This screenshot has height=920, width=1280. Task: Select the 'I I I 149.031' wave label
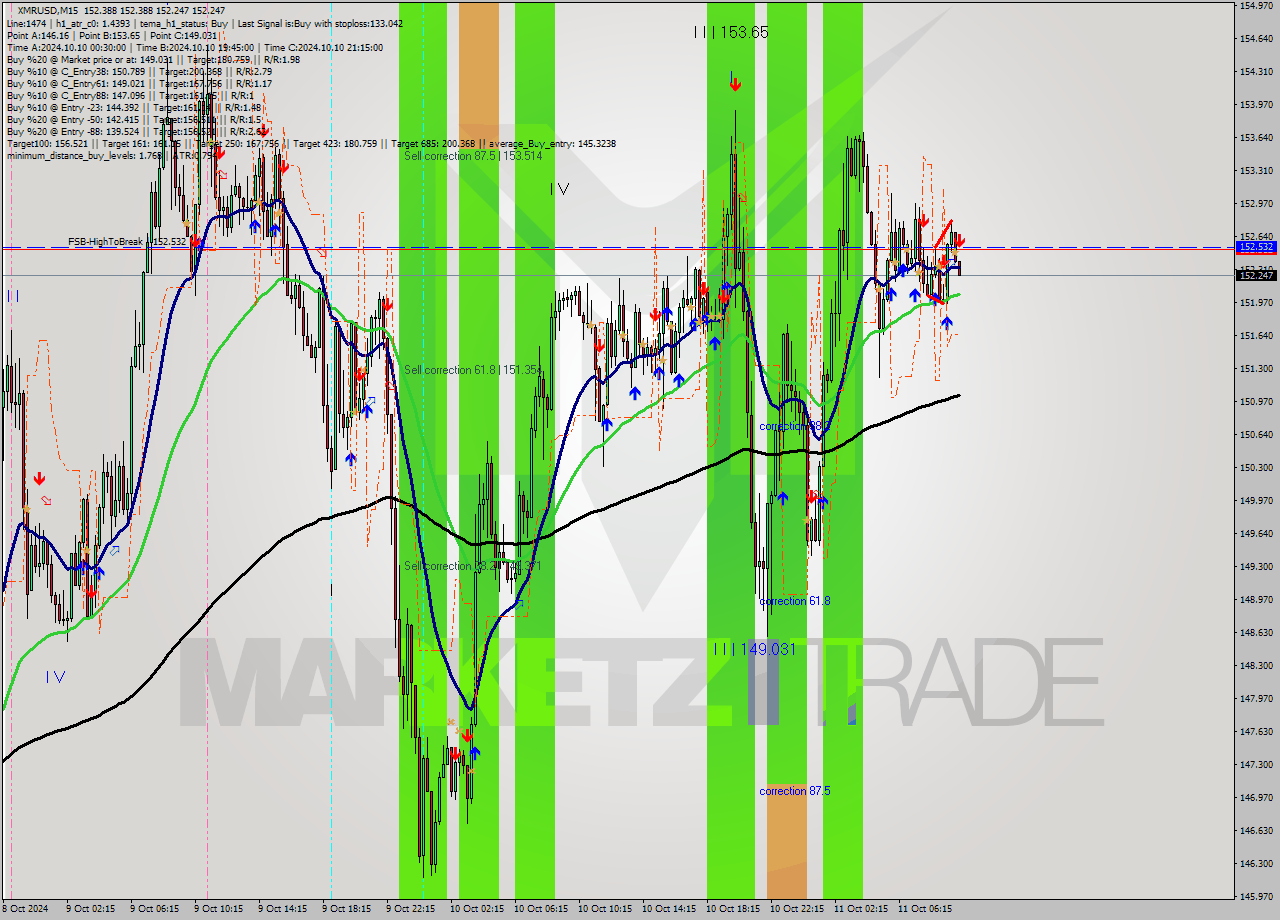pos(755,649)
